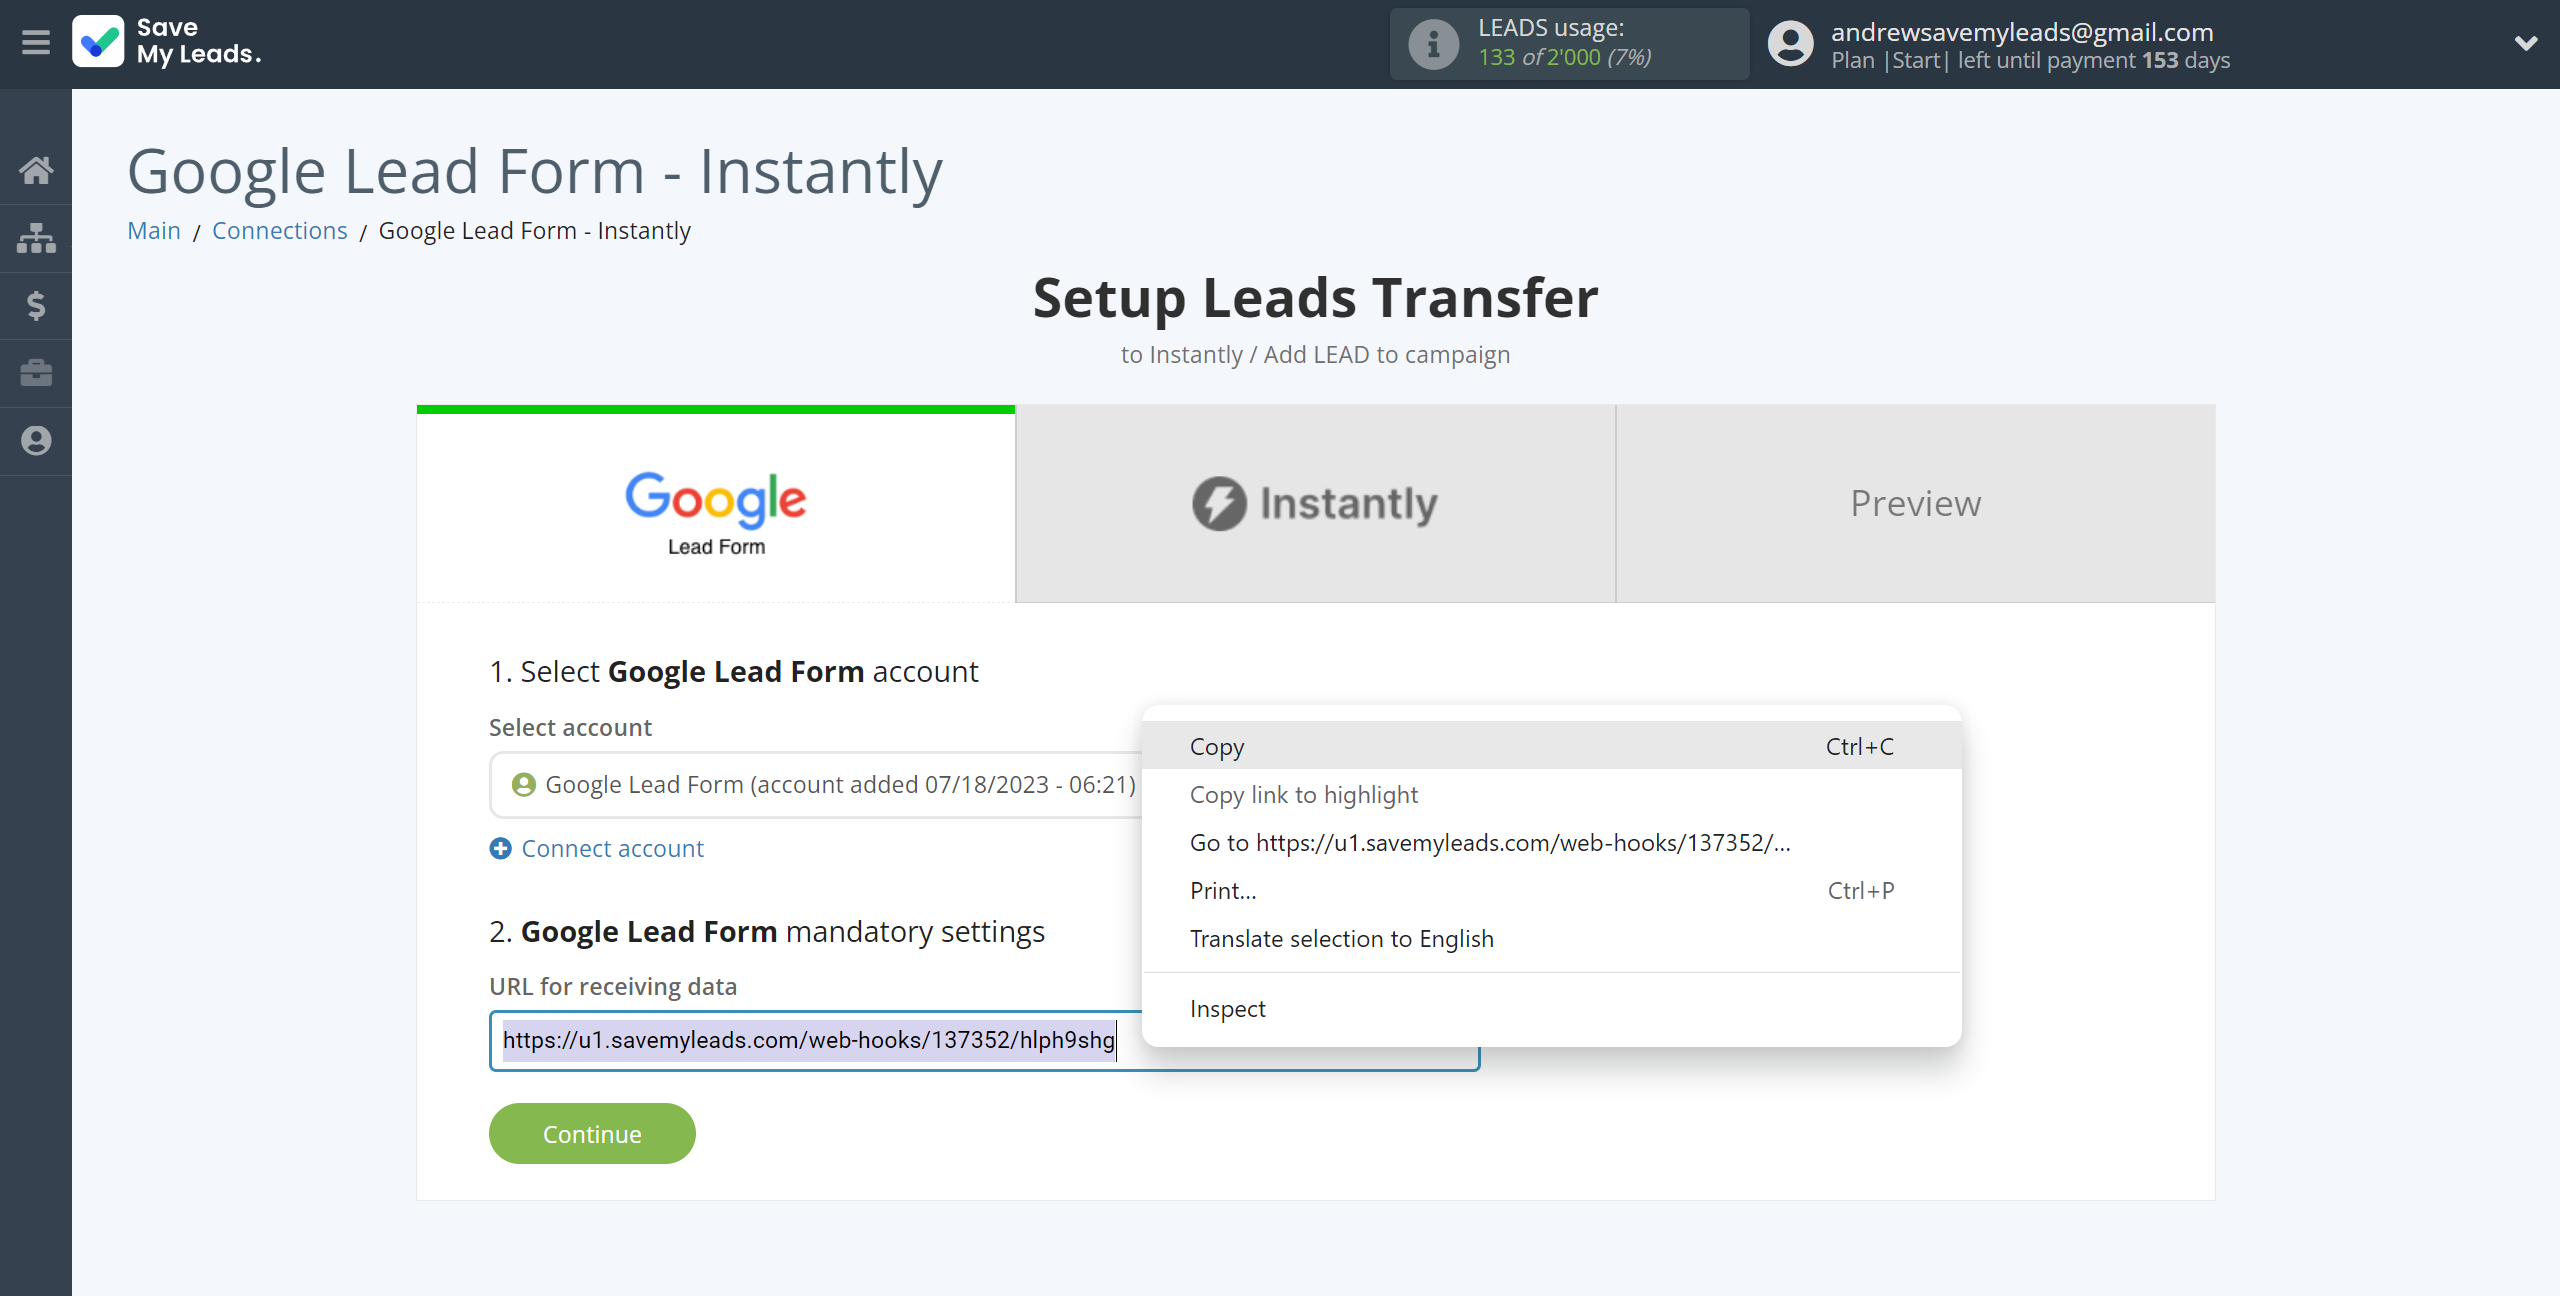Click the Connect account link
Viewport: 2560px width, 1296px height.
[611, 848]
